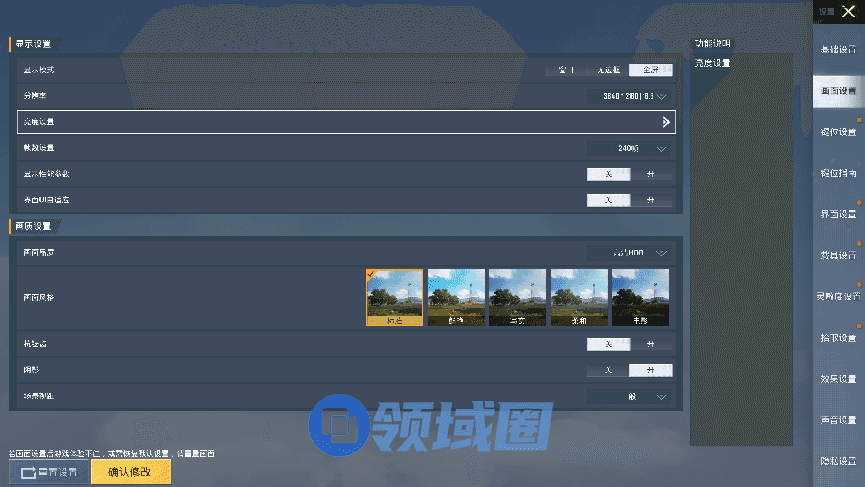Turn on anti-aliasing
The height and width of the screenshot is (487, 865).
[x=651, y=344]
